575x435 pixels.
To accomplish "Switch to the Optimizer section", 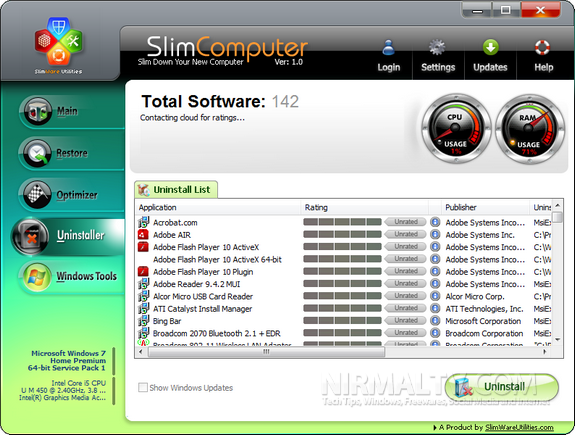I will click(72, 195).
